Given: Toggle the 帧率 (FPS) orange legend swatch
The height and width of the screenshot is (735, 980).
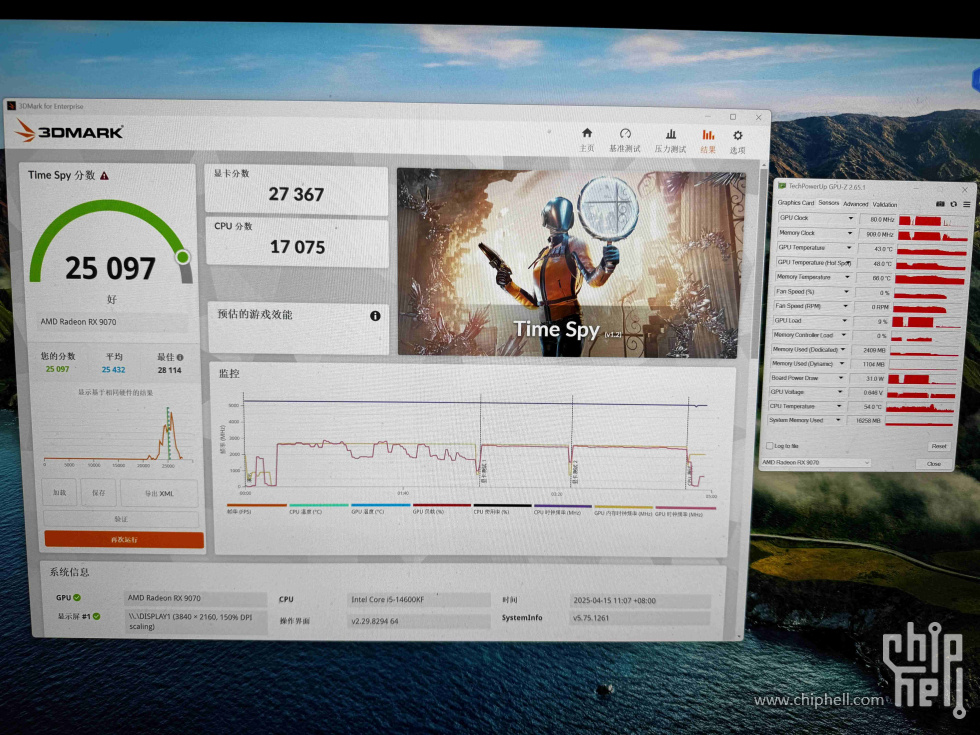Looking at the screenshot, I should click(257, 505).
